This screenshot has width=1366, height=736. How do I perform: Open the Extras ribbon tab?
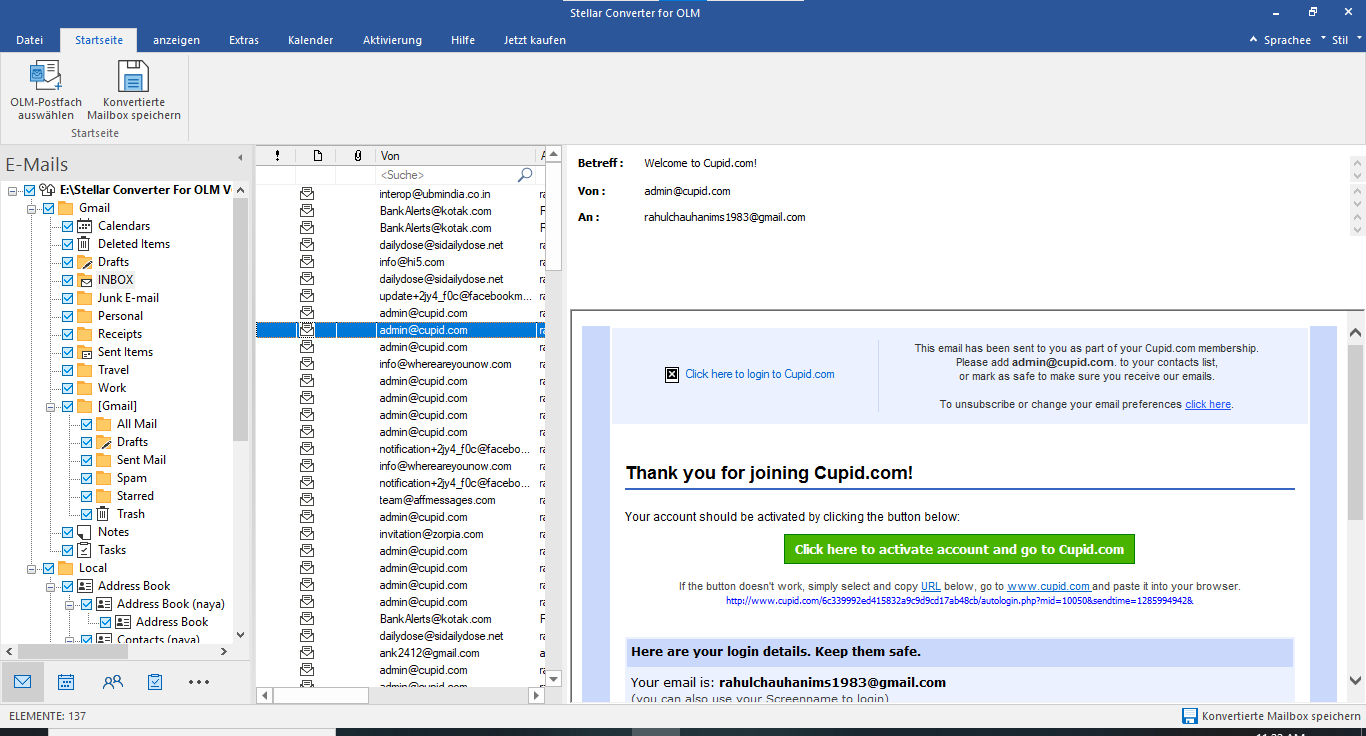click(243, 40)
